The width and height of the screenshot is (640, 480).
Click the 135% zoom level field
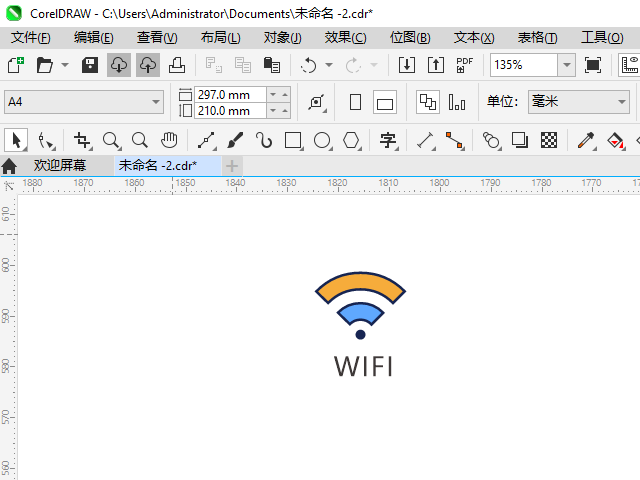pos(524,65)
